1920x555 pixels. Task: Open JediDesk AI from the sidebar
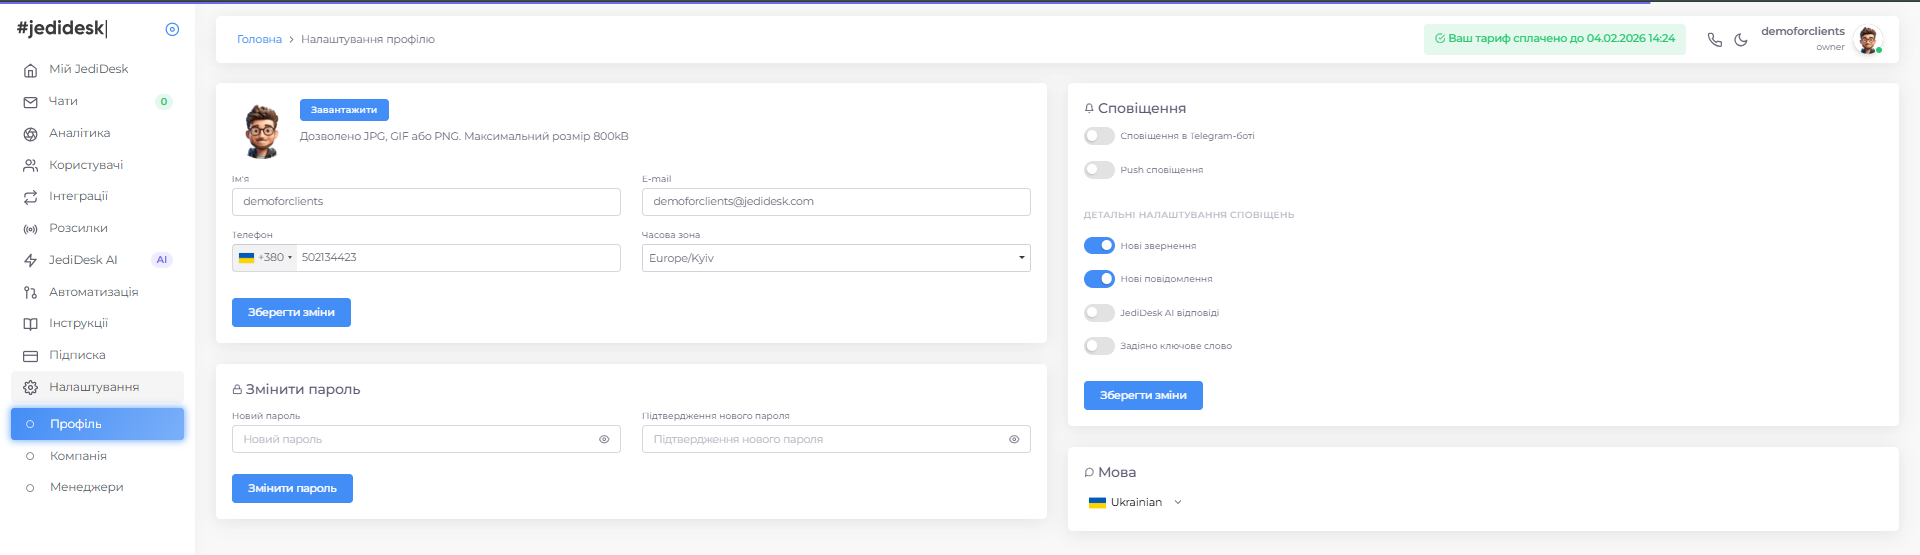(83, 260)
